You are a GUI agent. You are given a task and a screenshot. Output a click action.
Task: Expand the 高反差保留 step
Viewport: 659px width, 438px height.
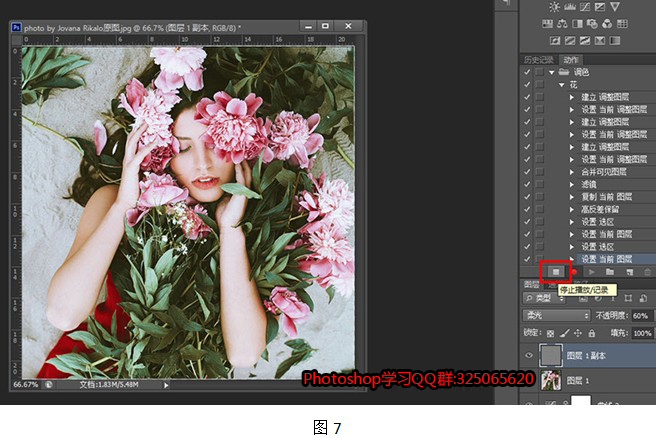pos(572,209)
